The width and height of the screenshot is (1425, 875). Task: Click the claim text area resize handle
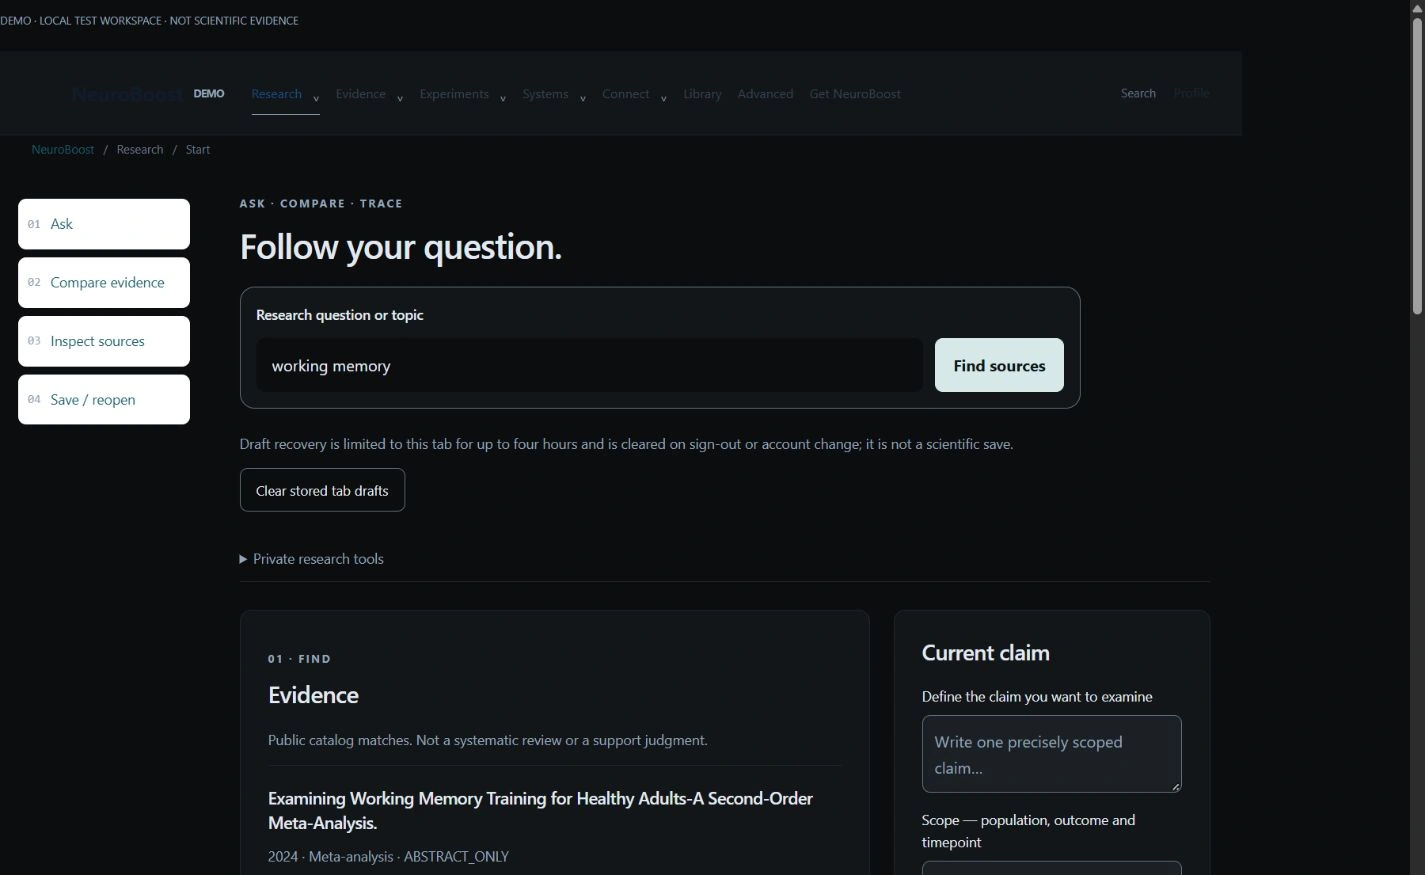(1175, 787)
